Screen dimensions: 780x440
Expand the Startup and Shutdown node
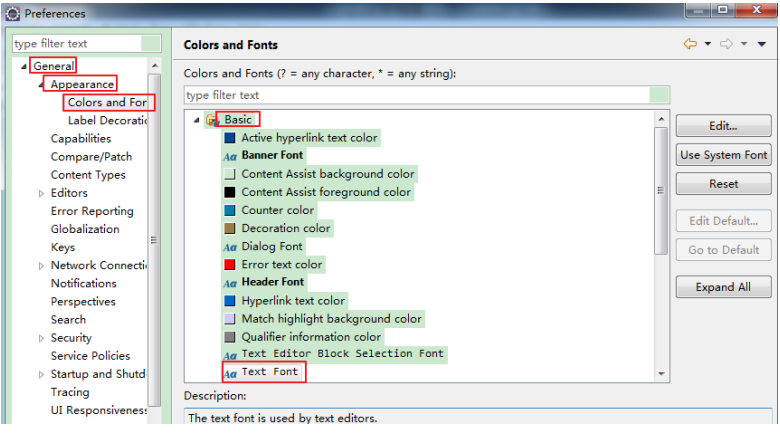41,375
